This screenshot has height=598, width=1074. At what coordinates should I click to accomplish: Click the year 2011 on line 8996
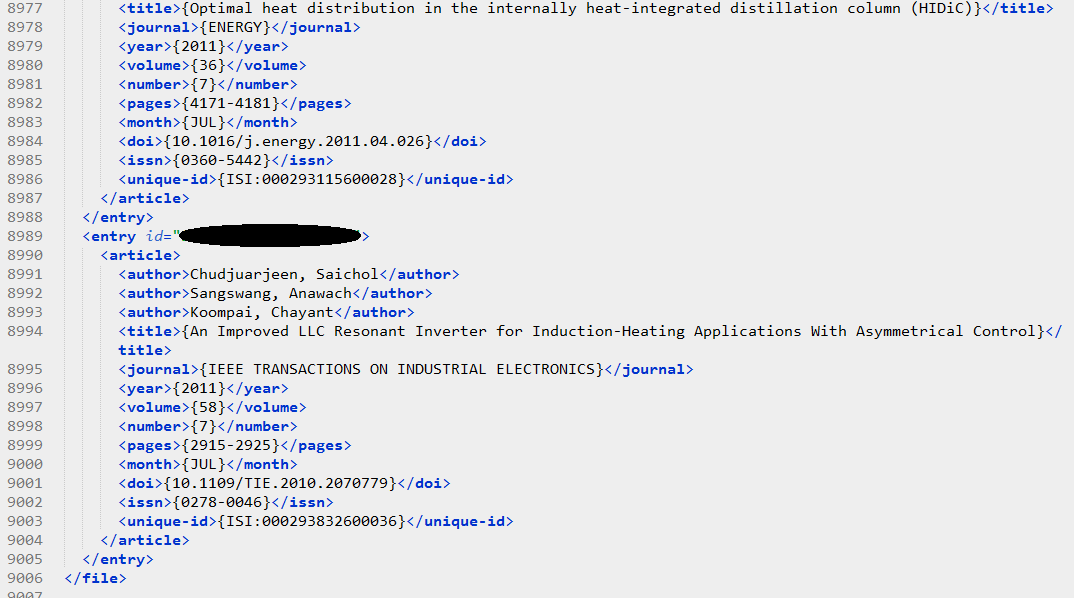pyautogui.click(x=199, y=388)
